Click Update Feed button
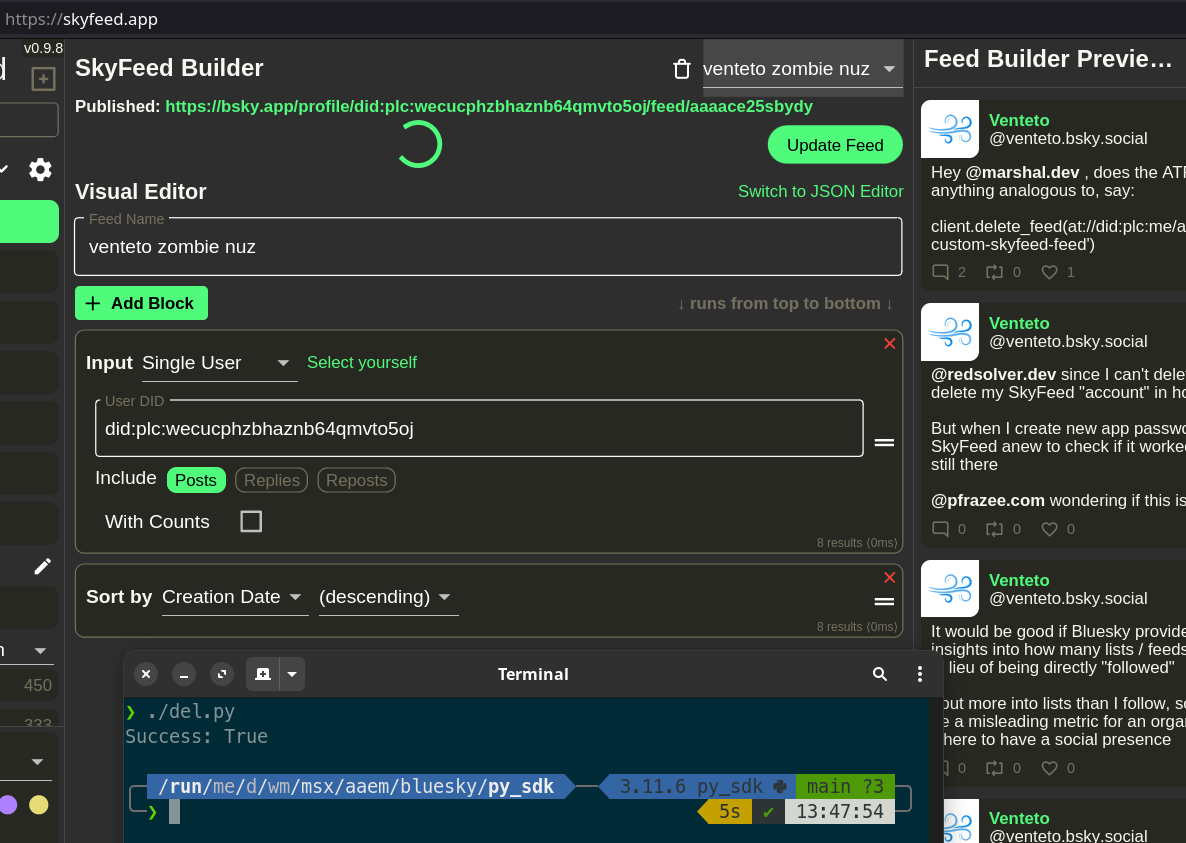Viewport: 1186px width, 843px height. (x=835, y=144)
